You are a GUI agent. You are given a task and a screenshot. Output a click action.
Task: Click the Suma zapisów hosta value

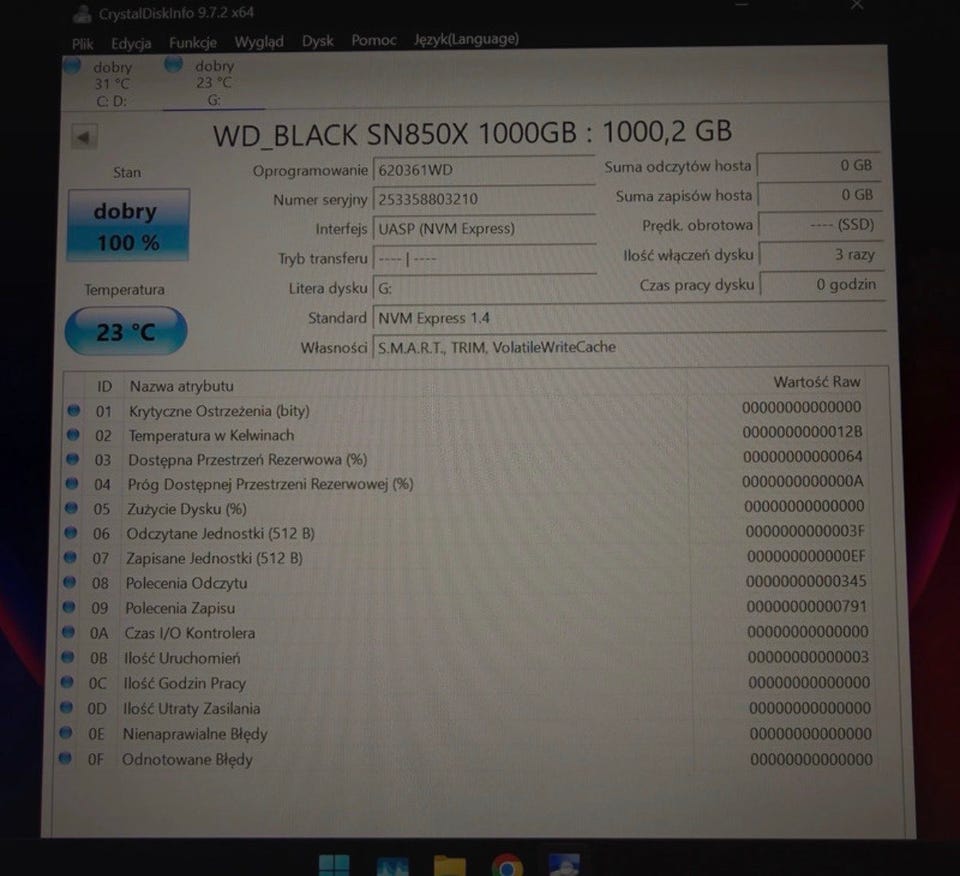[x=819, y=195]
